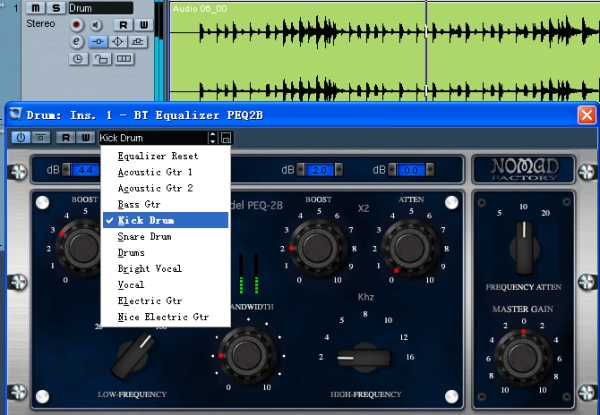Choose Bright Vocal preset

point(166,269)
